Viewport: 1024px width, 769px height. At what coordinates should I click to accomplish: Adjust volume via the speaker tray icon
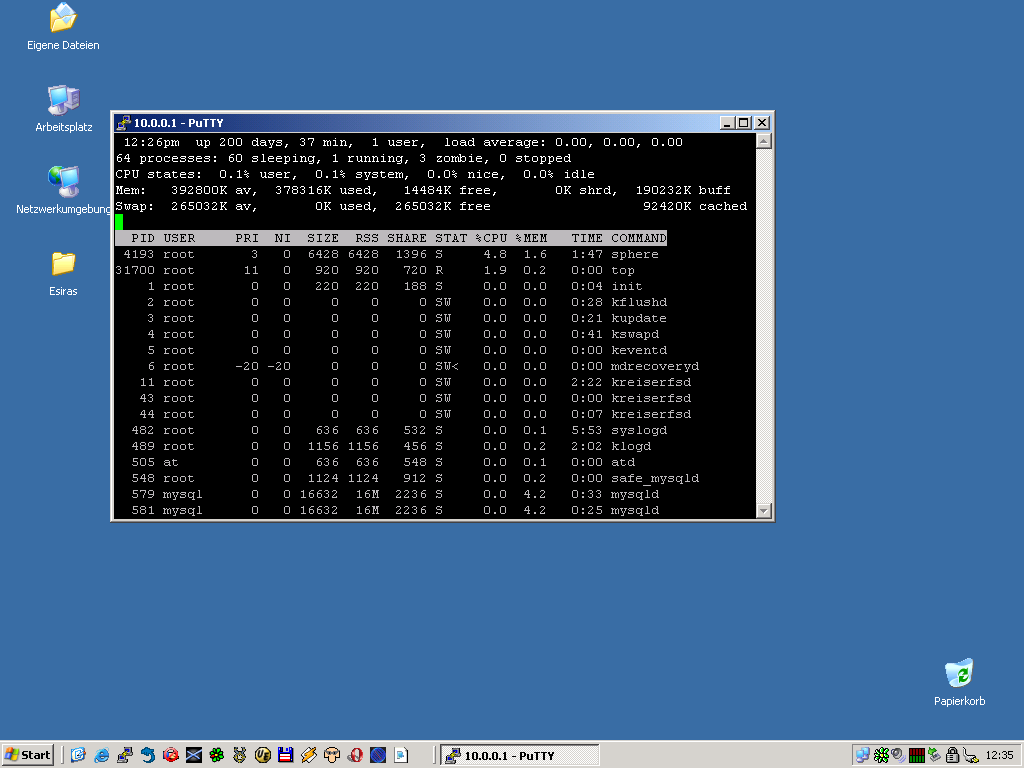click(x=897, y=755)
